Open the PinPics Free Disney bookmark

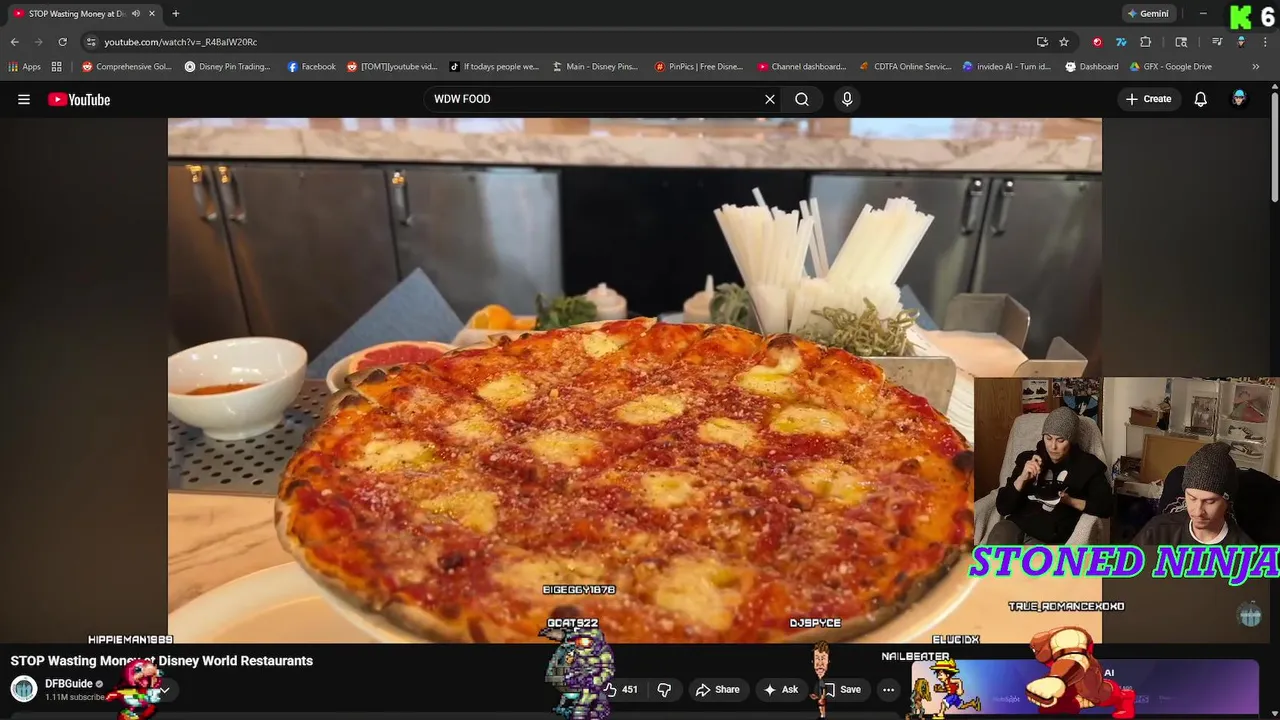[699, 67]
